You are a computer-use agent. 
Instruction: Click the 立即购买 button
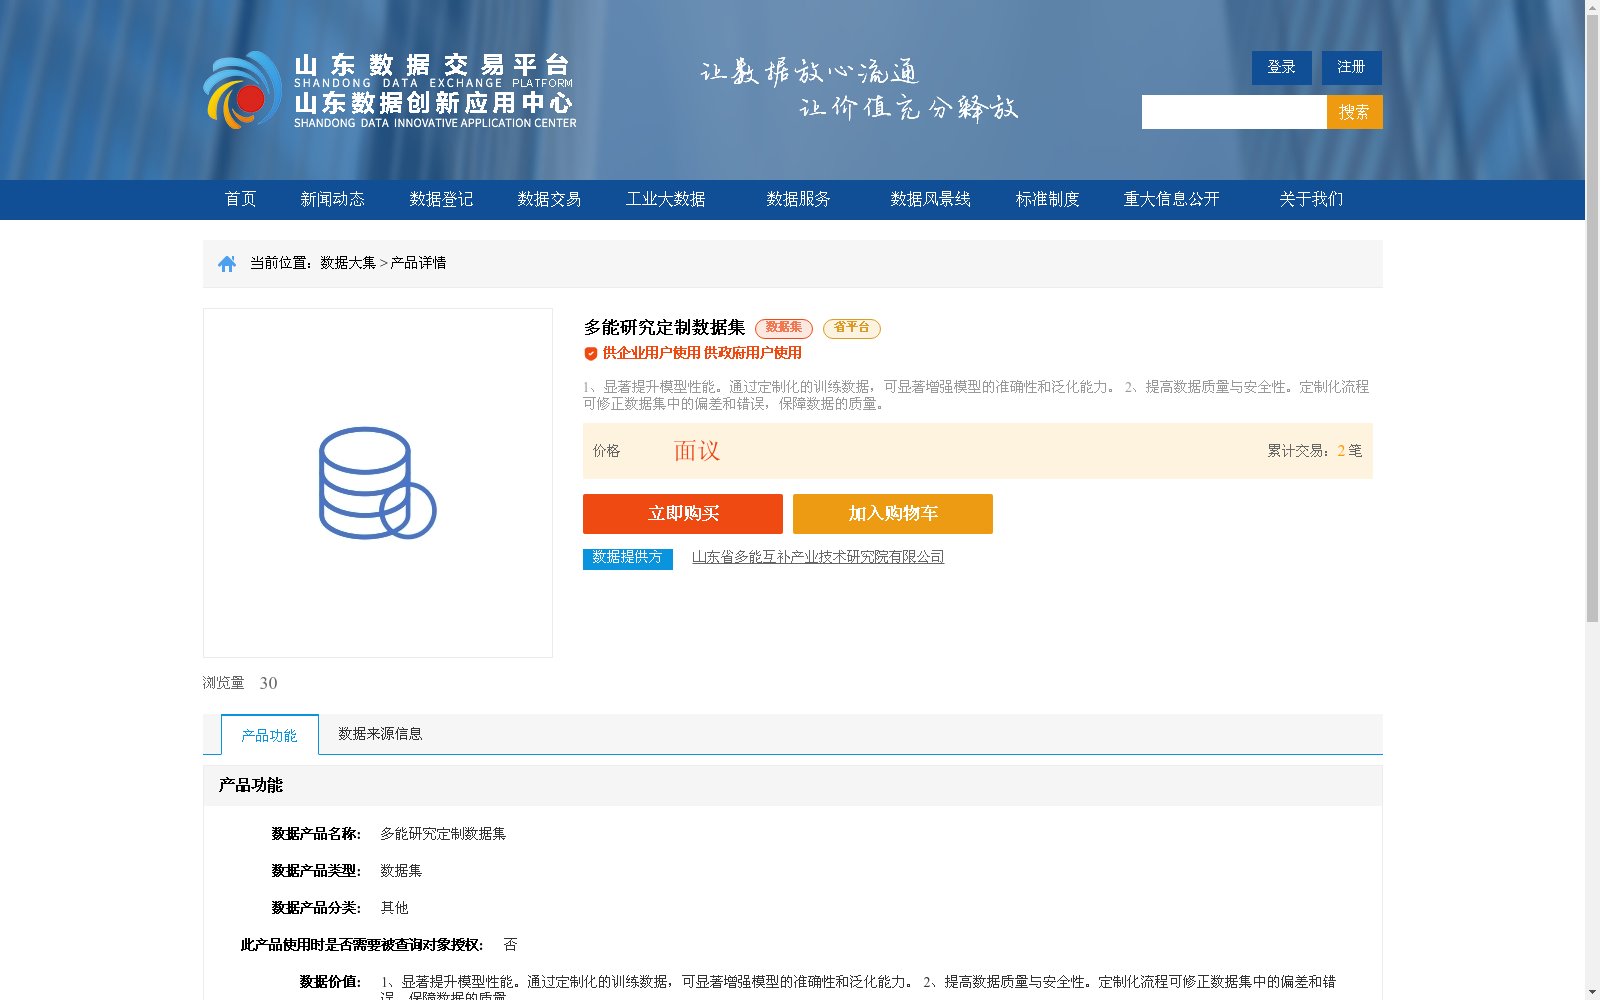(683, 514)
